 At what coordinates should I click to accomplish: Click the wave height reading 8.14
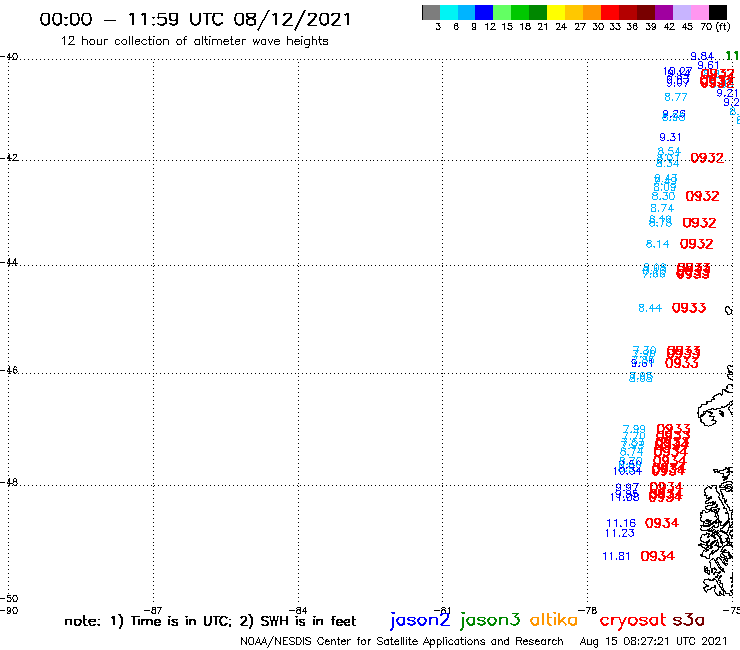tap(657, 244)
